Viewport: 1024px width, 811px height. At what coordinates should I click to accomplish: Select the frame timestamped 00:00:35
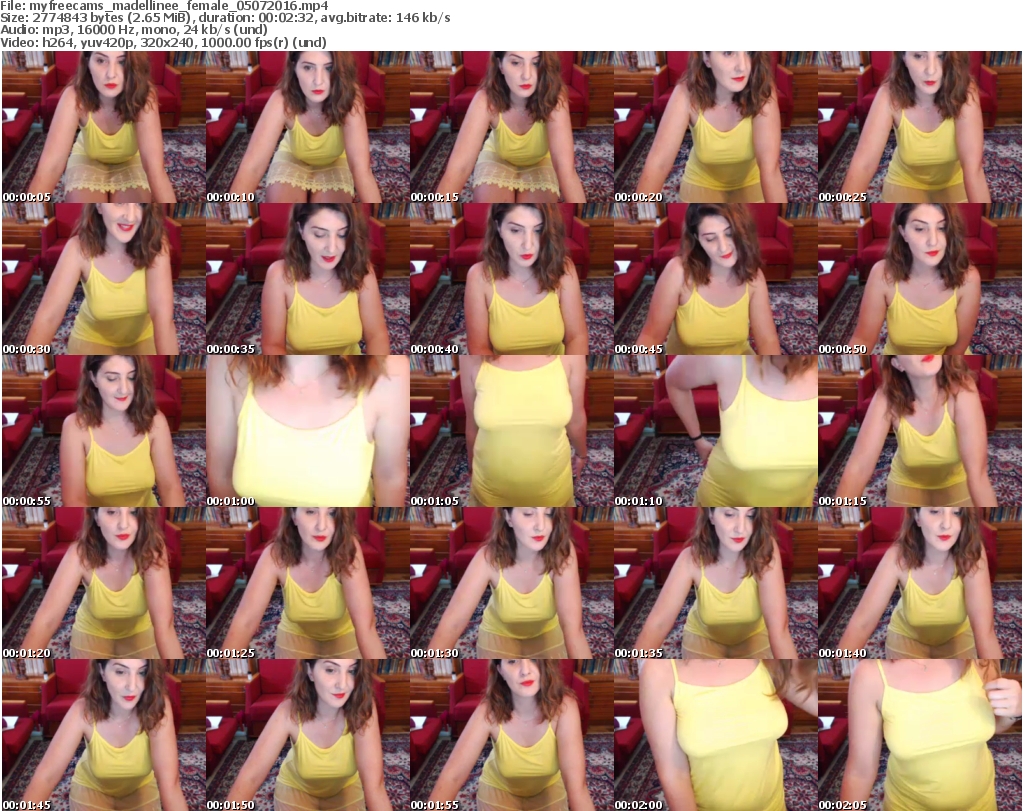tap(308, 279)
